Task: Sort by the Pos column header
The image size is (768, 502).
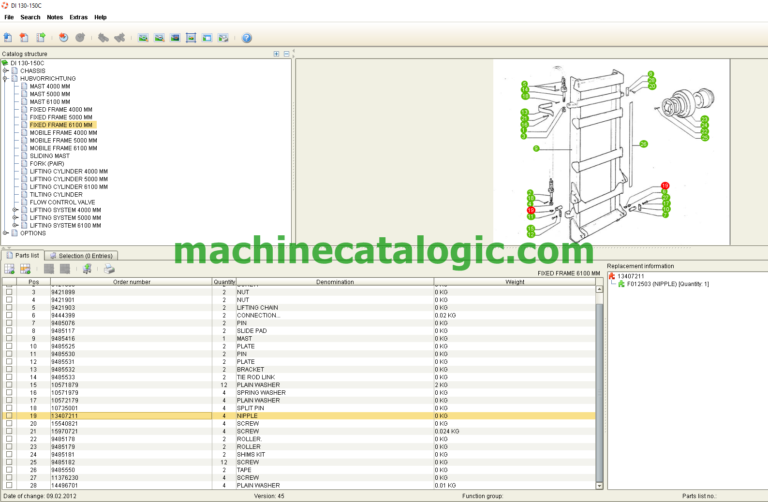Action: pyautogui.click(x=33, y=282)
